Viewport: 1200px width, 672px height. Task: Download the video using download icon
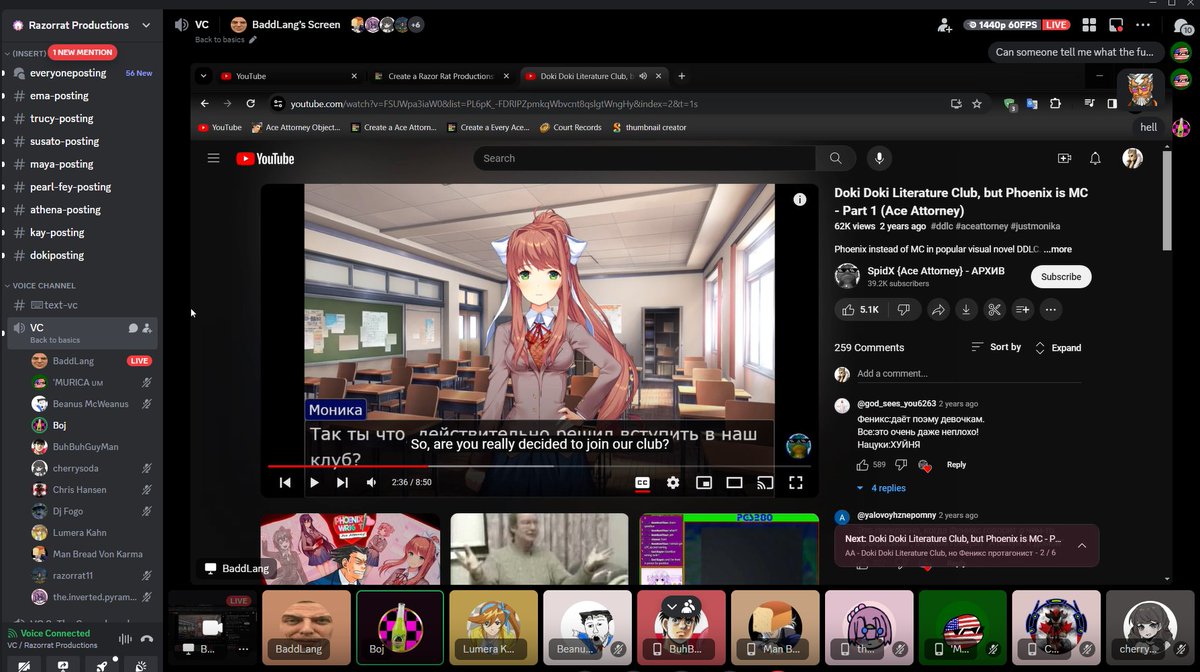[x=966, y=310]
